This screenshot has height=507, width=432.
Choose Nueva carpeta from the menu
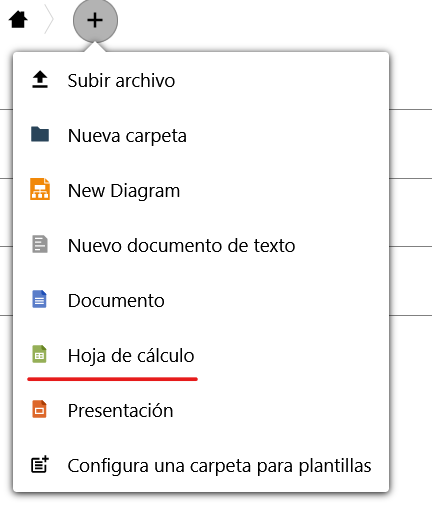(x=201, y=135)
